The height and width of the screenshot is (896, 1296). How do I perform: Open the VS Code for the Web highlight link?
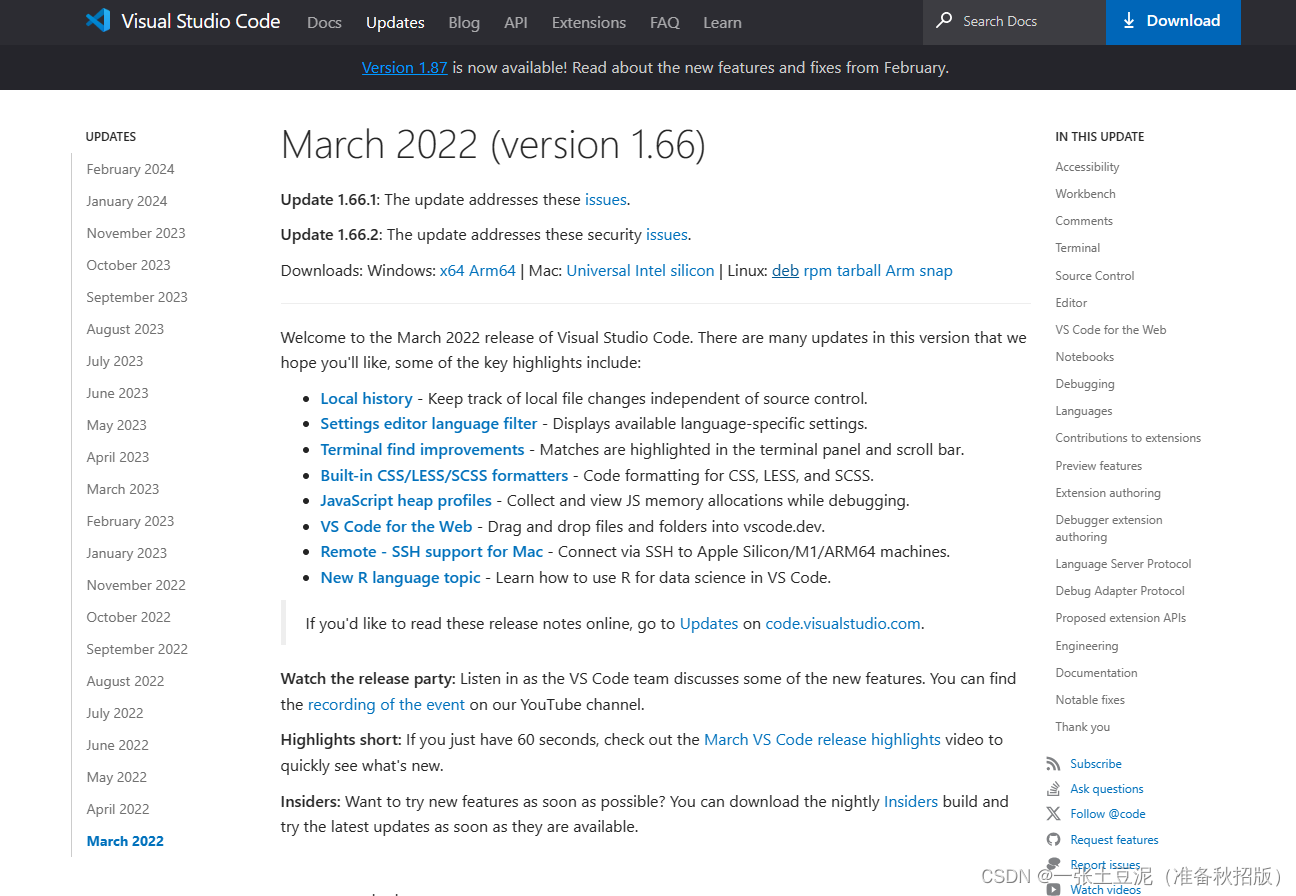[x=396, y=527]
